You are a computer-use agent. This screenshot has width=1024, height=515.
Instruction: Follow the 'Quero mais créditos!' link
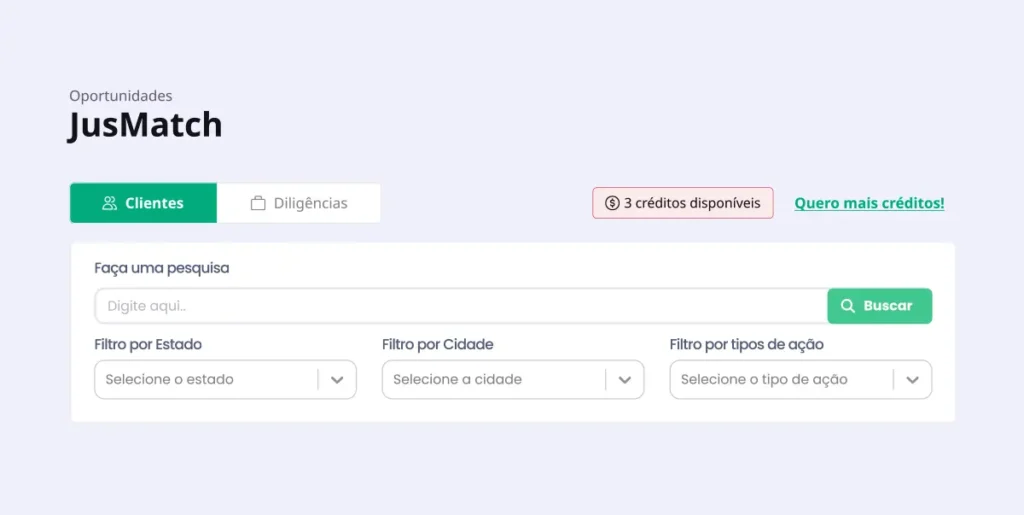click(x=869, y=203)
